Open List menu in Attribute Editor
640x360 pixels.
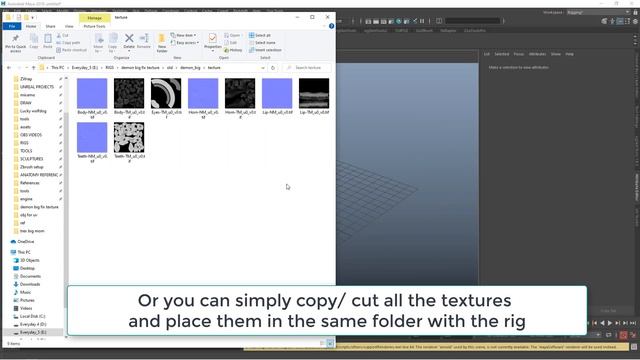click(x=487, y=54)
